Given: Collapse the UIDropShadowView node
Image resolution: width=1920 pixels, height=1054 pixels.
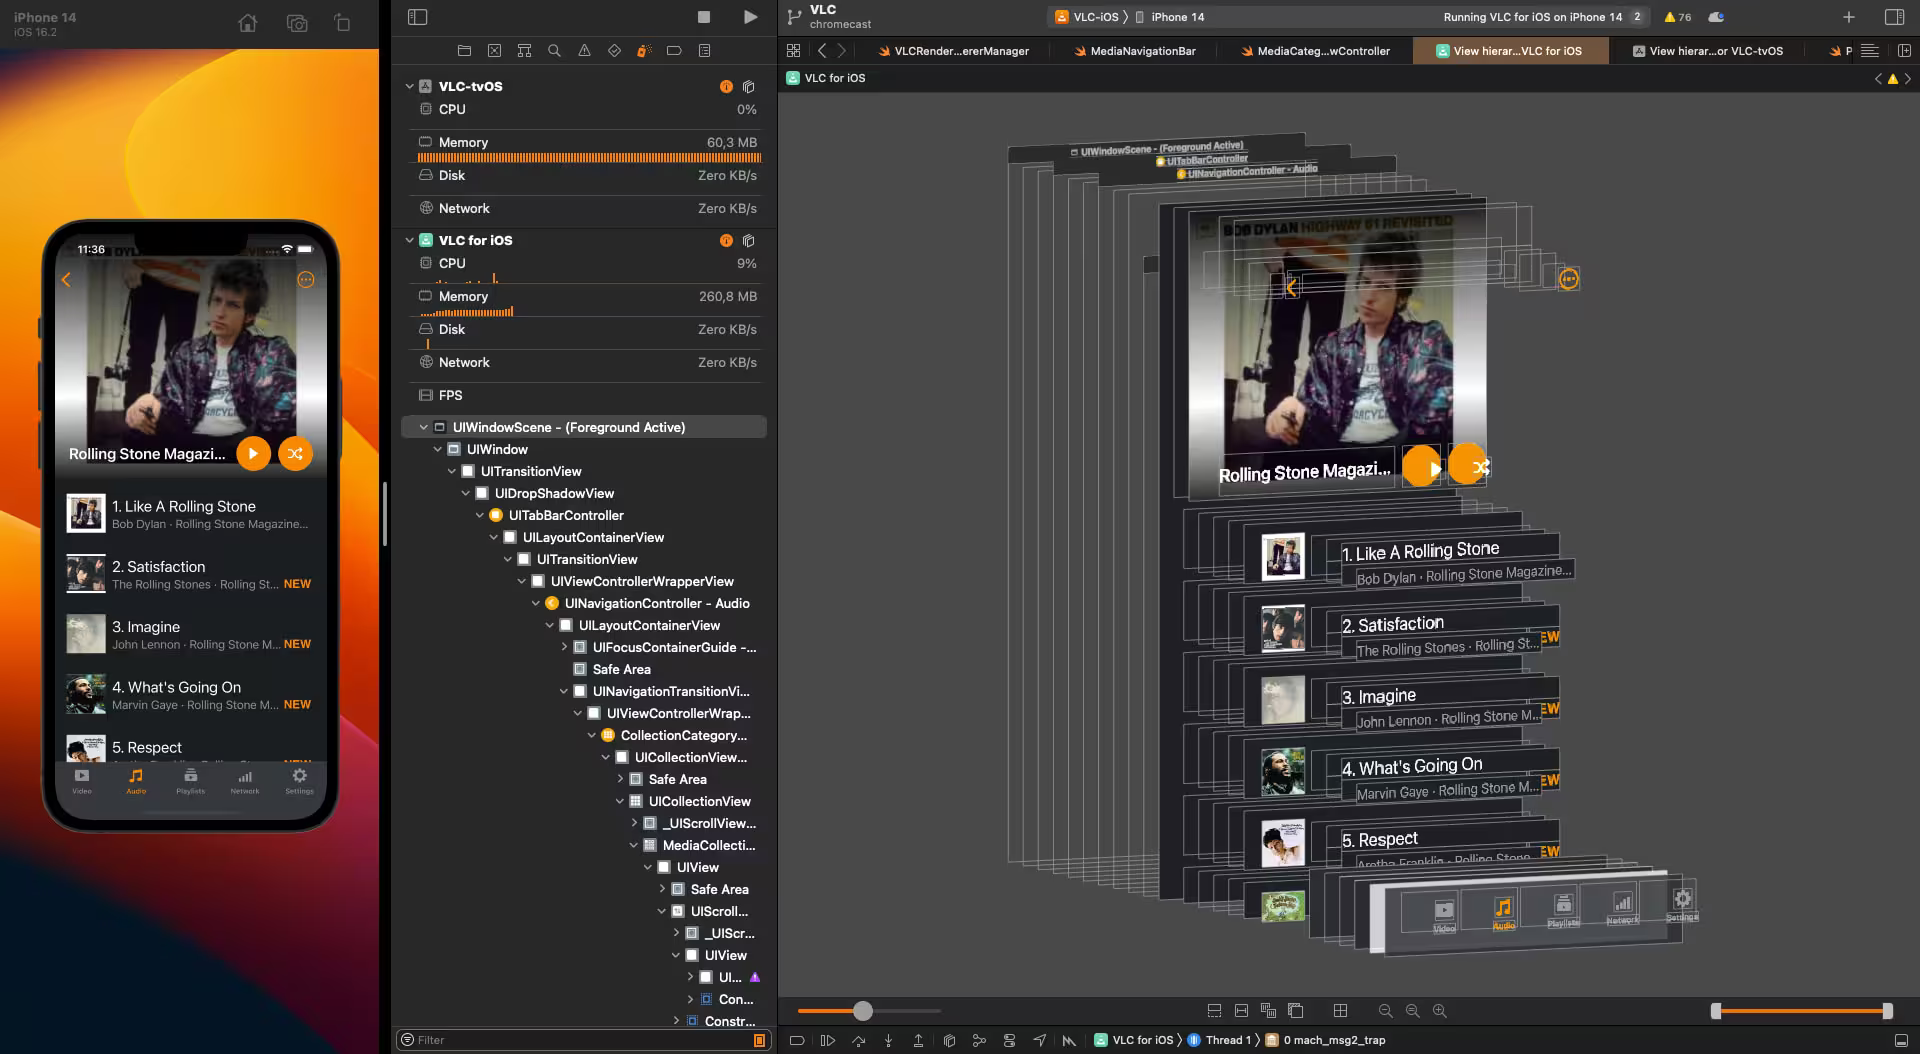Looking at the screenshot, I should [465, 493].
